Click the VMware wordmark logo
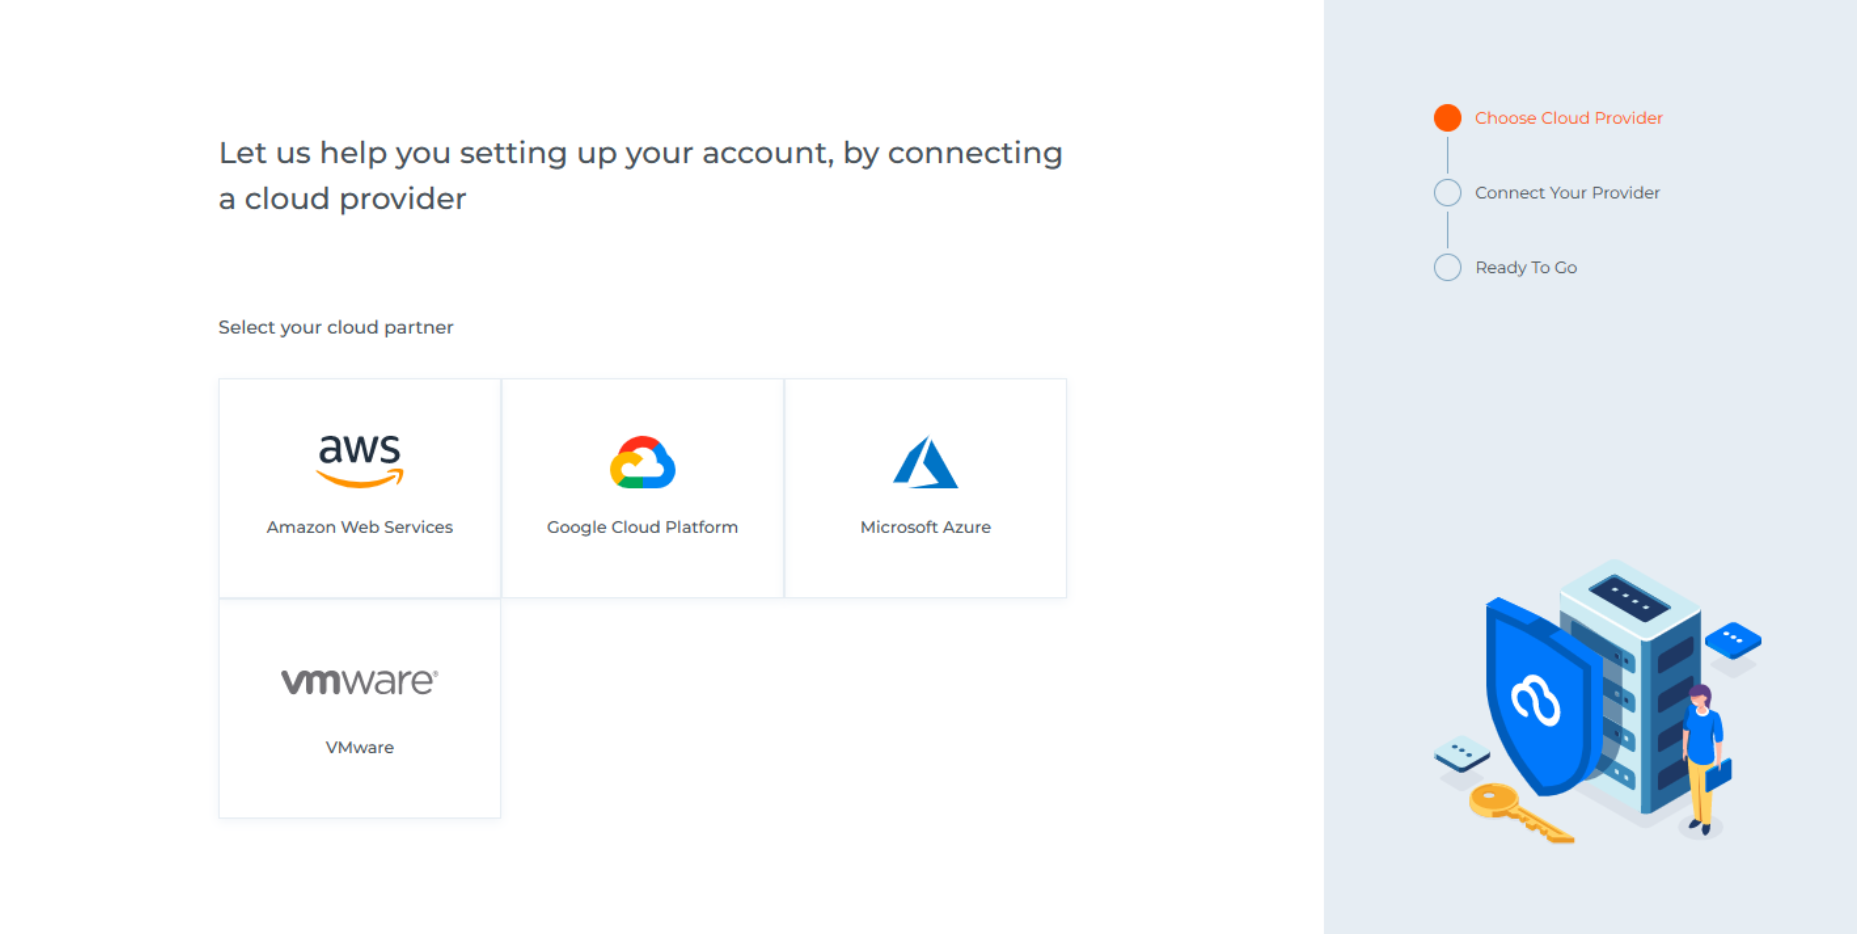The width and height of the screenshot is (1857, 934). [x=360, y=682]
